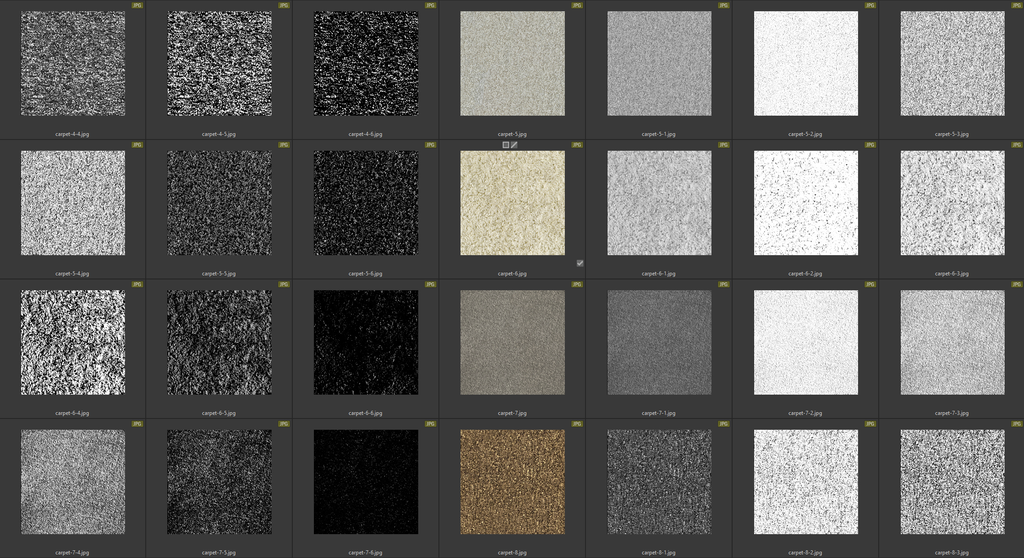Click the square icon above carpet-6.jpg thumbnail
The width and height of the screenshot is (1024, 558).
[x=506, y=145]
